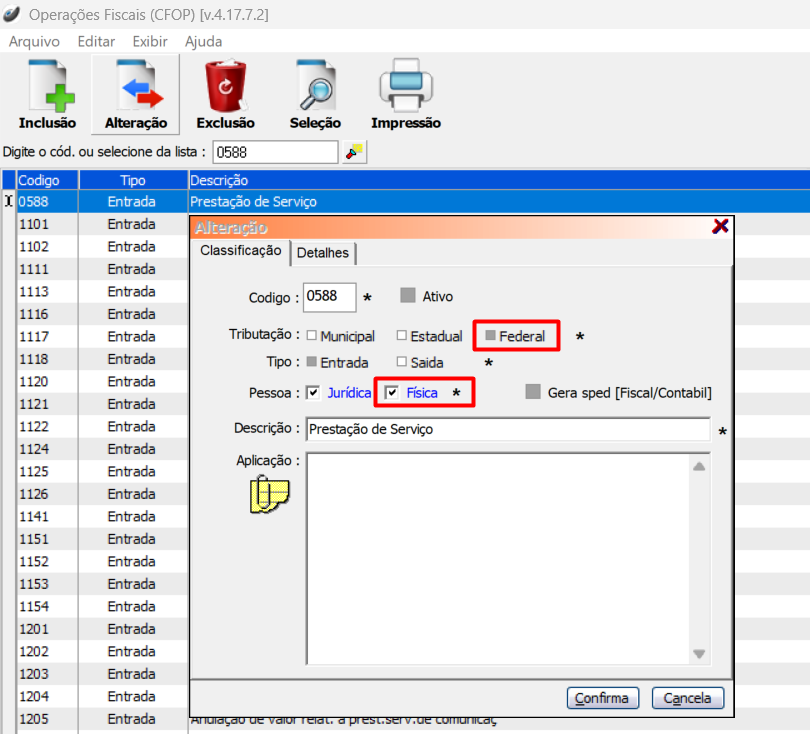
Task: Close the Alteração dialog with red X
Action: tap(720, 227)
